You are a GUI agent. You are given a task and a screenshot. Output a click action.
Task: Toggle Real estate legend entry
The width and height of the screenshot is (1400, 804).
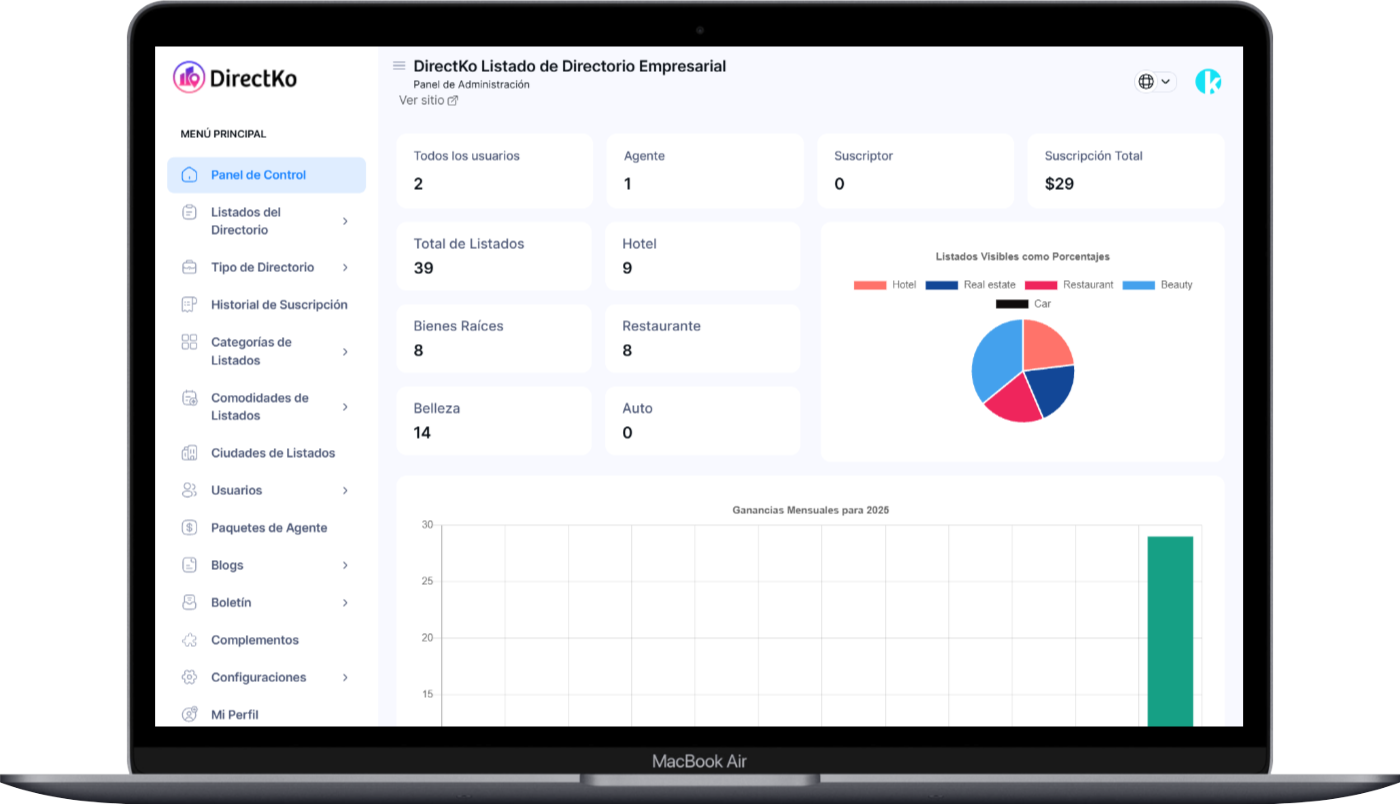click(970, 285)
